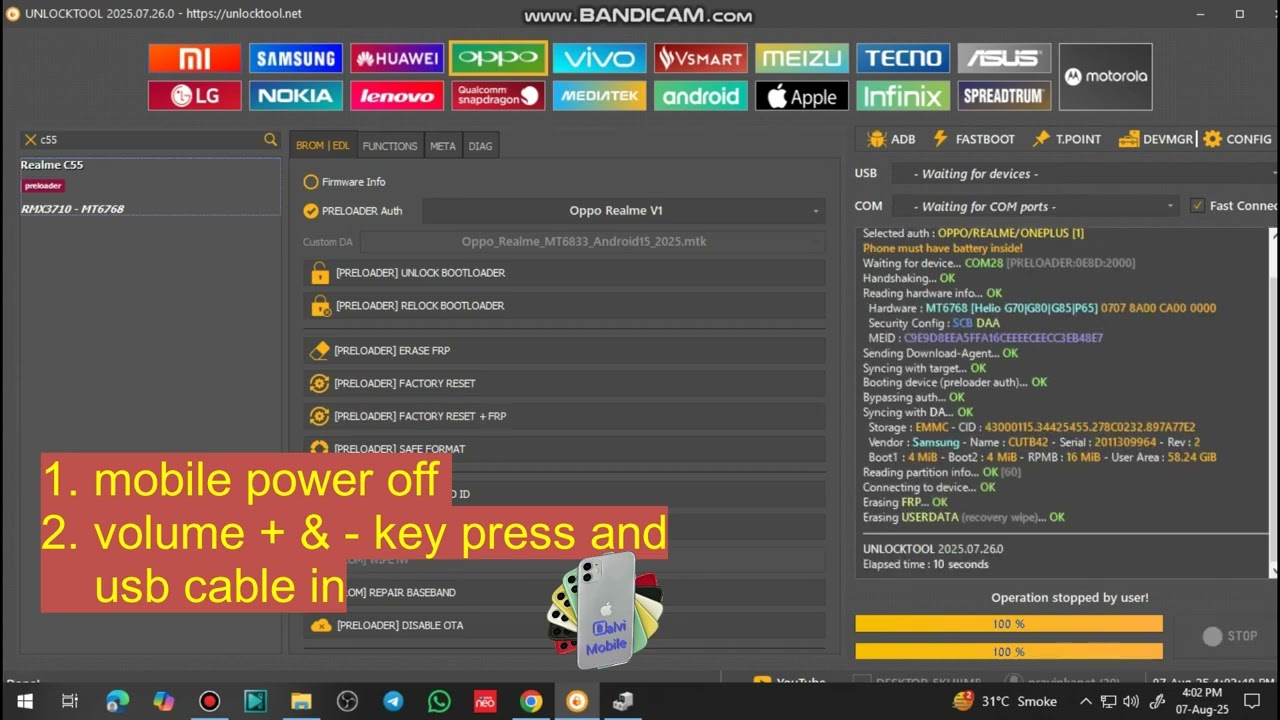Viewport: 1280px width, 720px height.
Task: Open the COM waiting for ports dropdown
Action: (x=1034, y=206)
